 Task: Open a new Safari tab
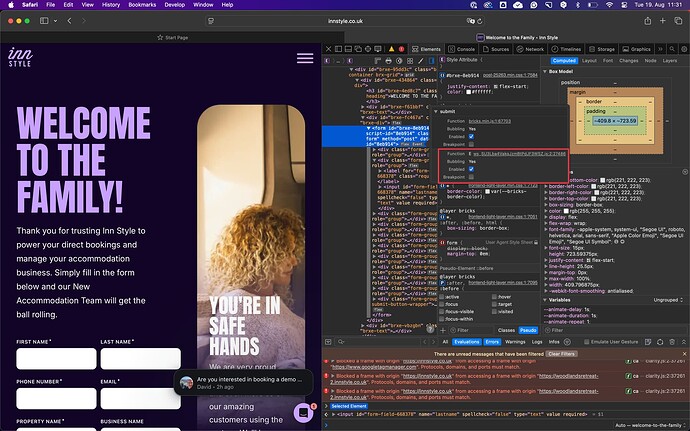(662, 21)
